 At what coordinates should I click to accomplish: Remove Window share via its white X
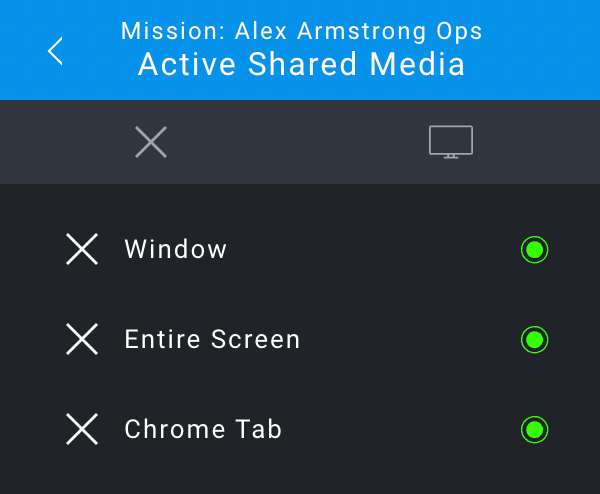click(82, 249)
